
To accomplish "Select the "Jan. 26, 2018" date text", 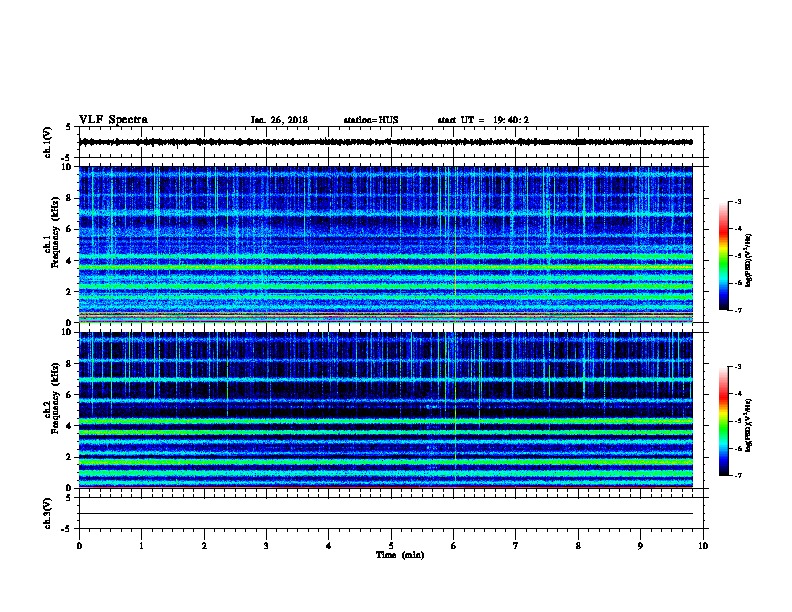I will point(279,120).
